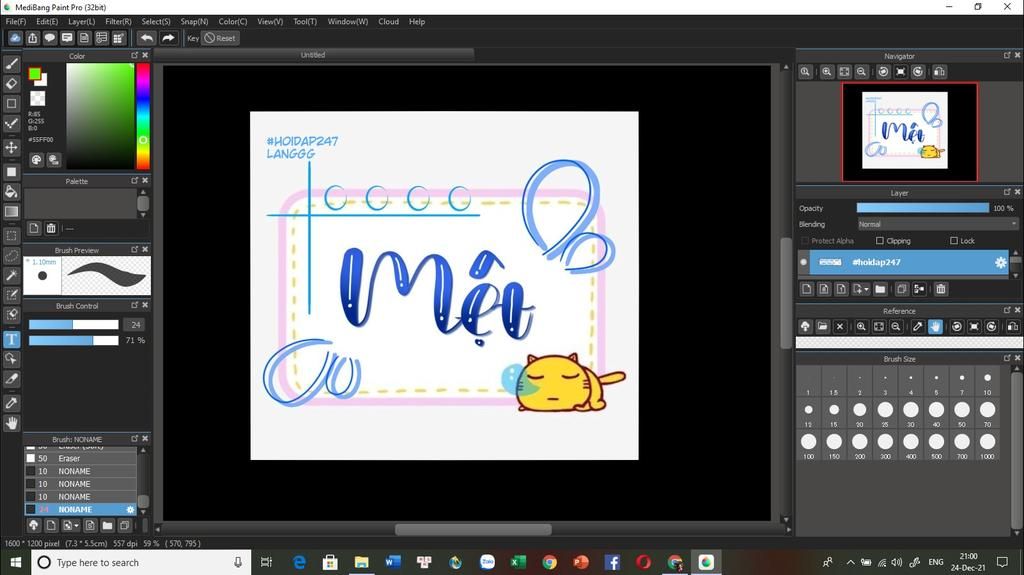Add a layer folder
This screenshot has height=575, width=1024.
[880, 289]
